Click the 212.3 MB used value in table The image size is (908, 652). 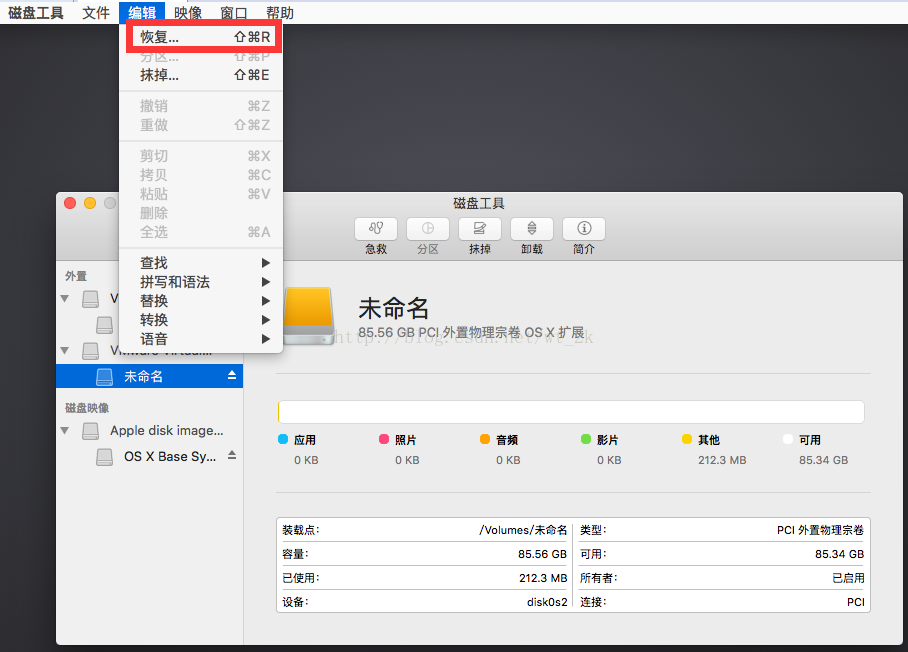(x=543, y=578)
